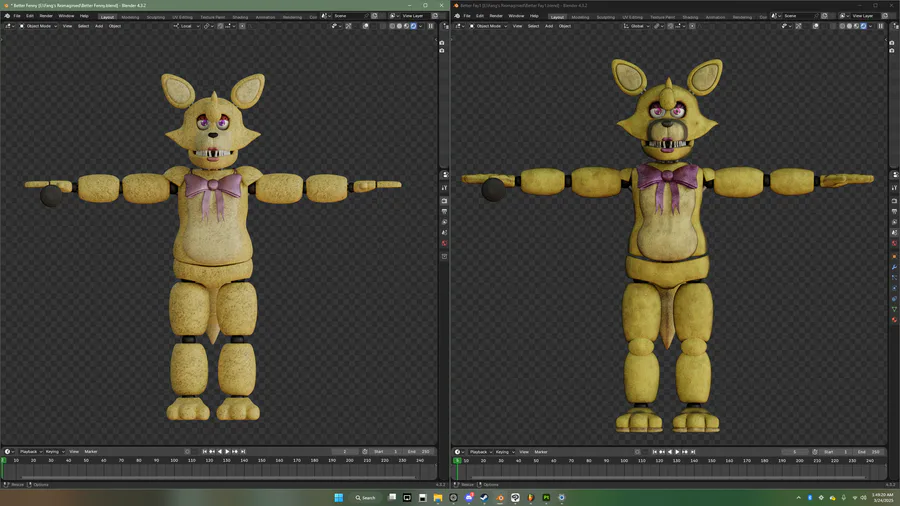Click new scene button beside Scene field, left window

point(374,16)
